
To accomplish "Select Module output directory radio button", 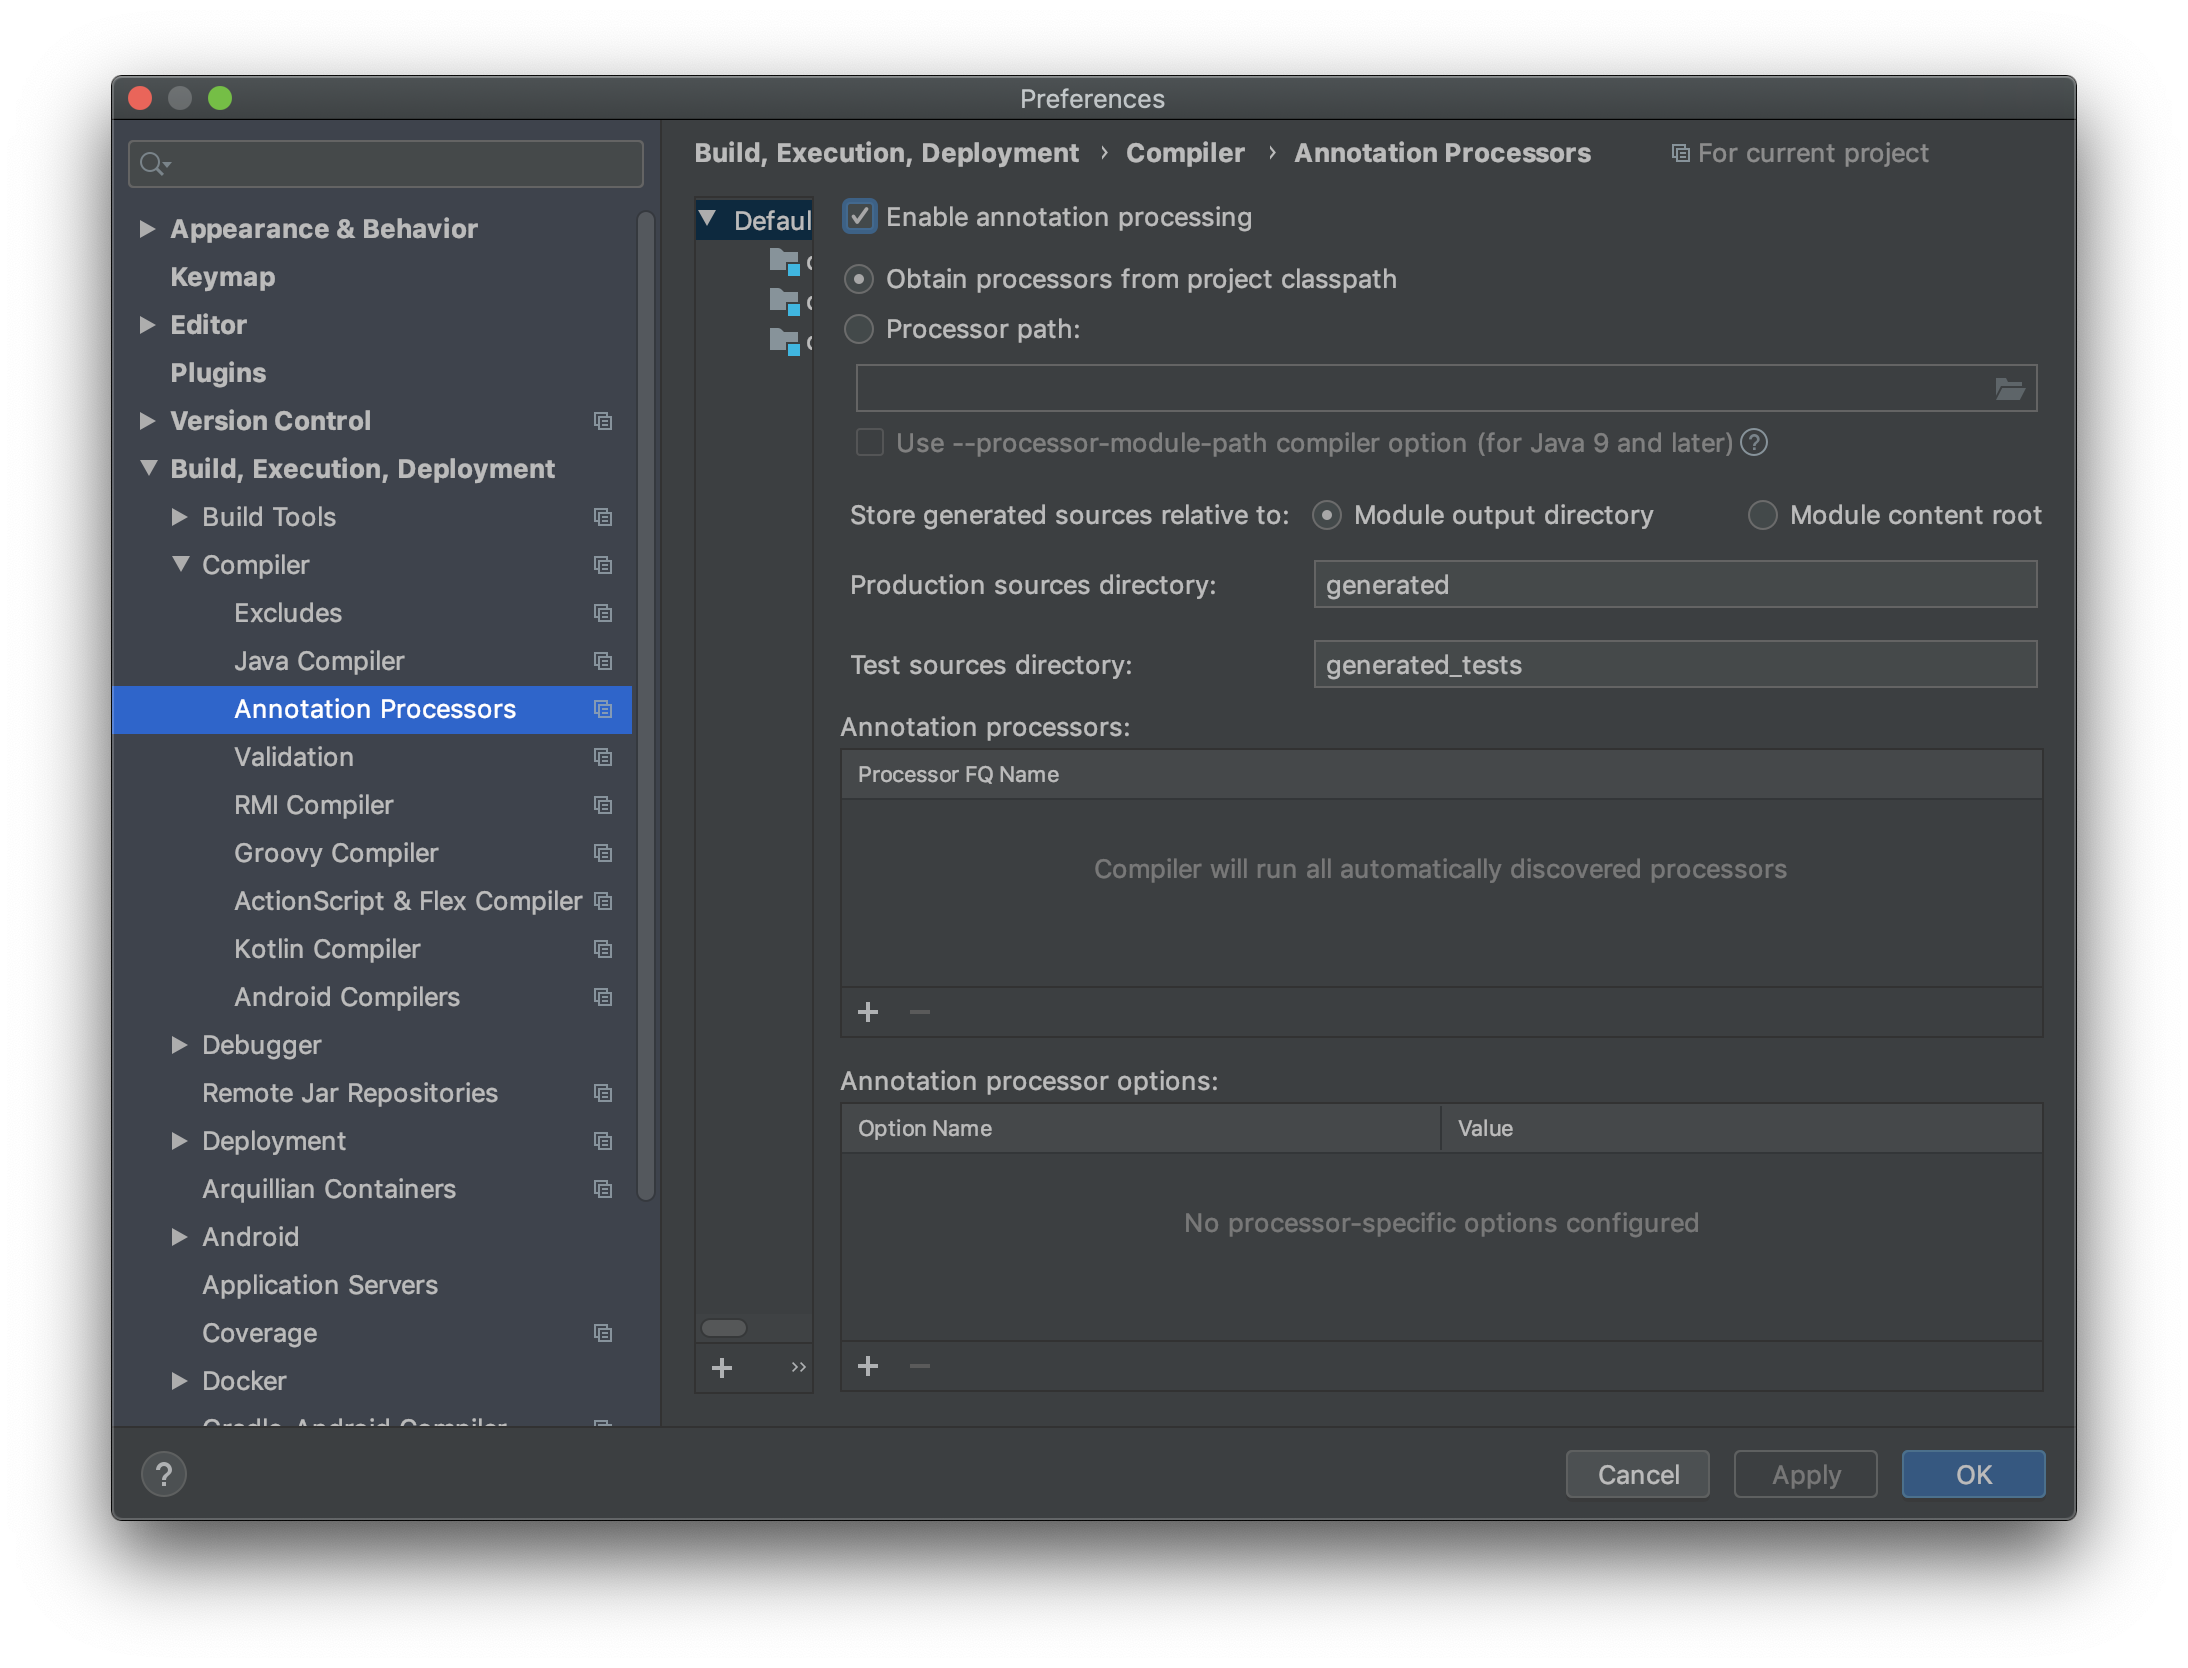I will click(x=1327, y=515).
